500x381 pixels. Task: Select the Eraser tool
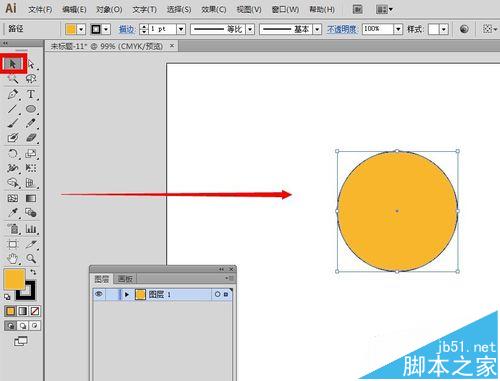coord(31,138)
